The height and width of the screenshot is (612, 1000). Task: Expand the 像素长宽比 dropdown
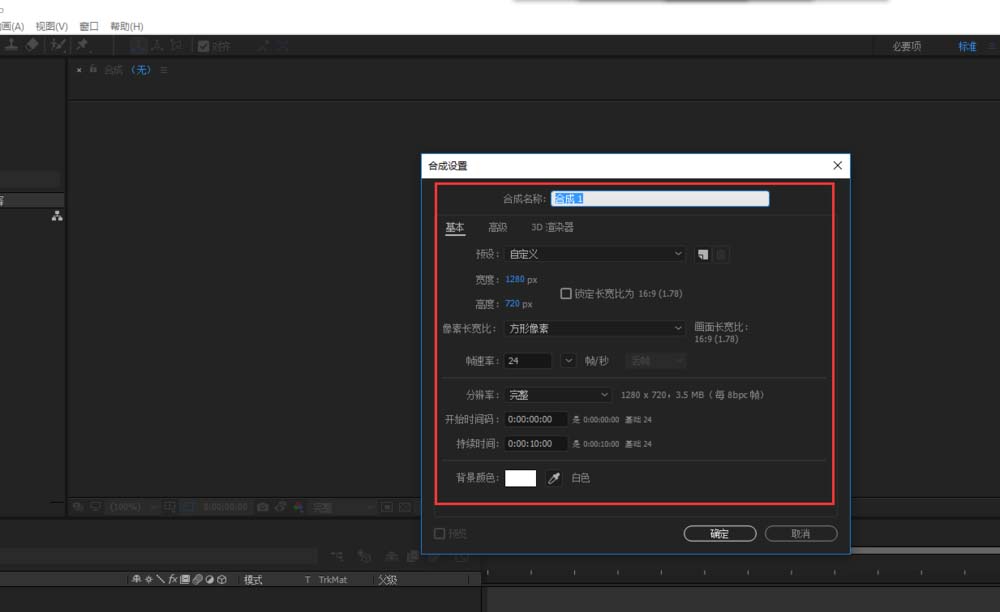[x=594, y=328]
